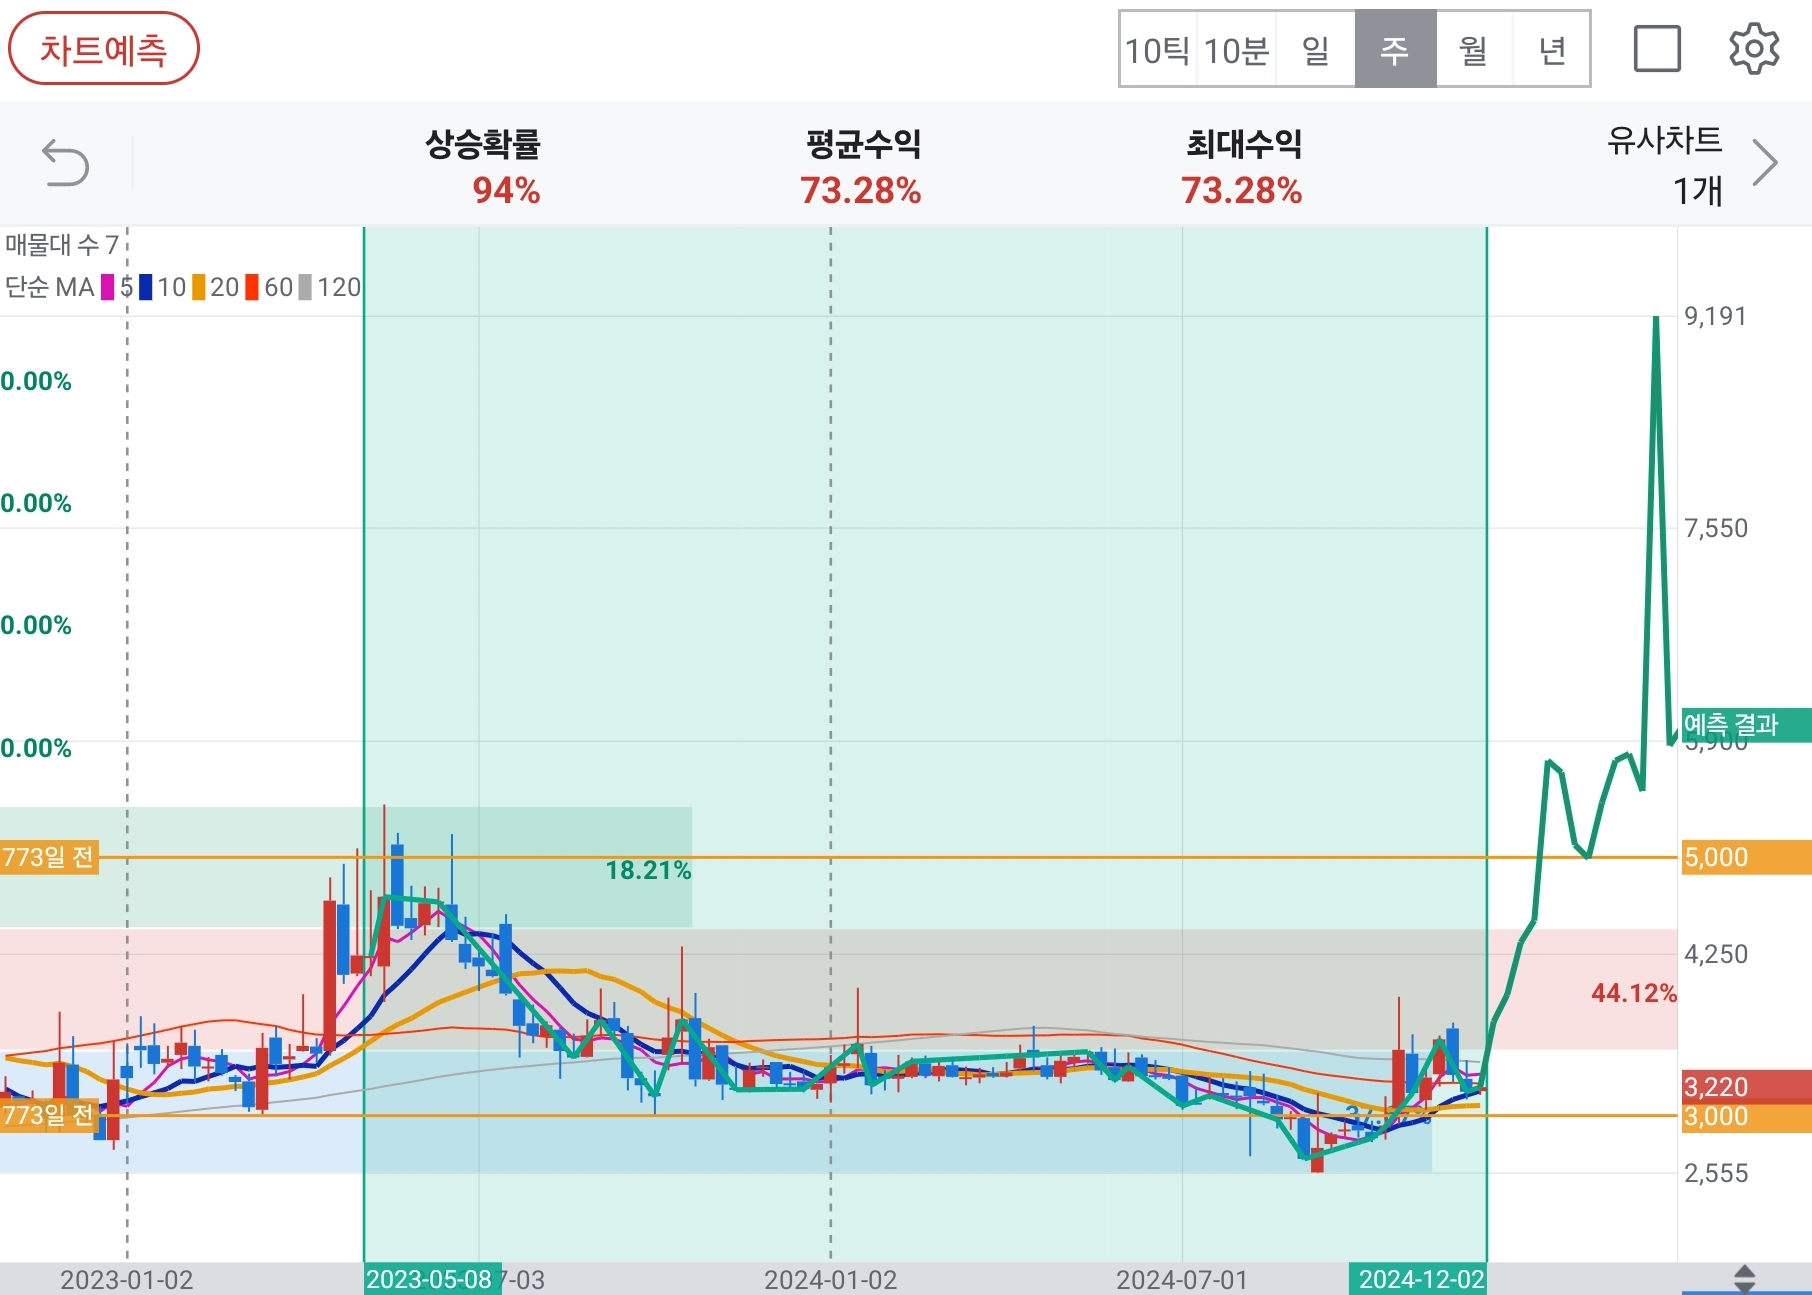The image size is (1812, 1295).
Task: Click the orange MA 20 color swatch
Action: pos(199,288)
